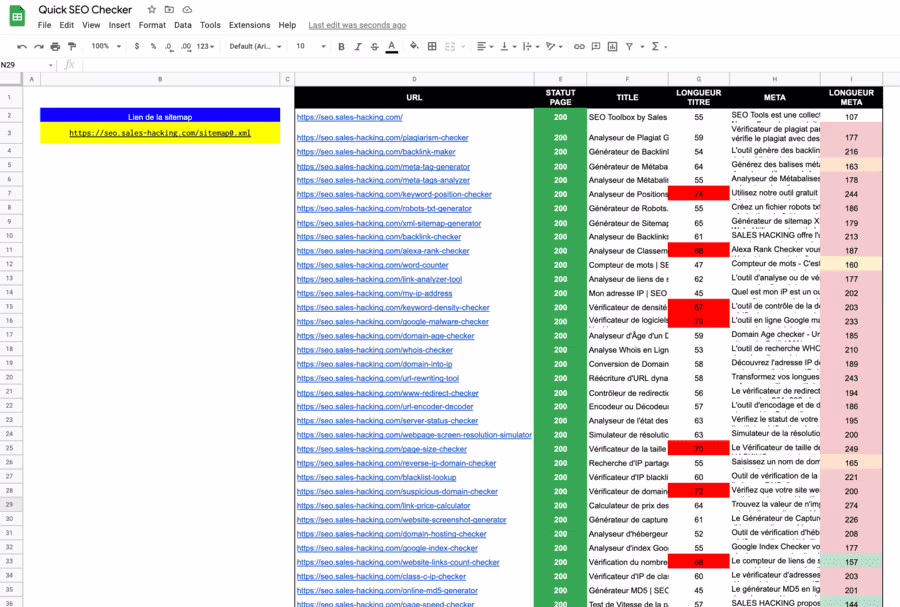Open the Help menu
The image size is (900, 607).
tap(287, 25)
